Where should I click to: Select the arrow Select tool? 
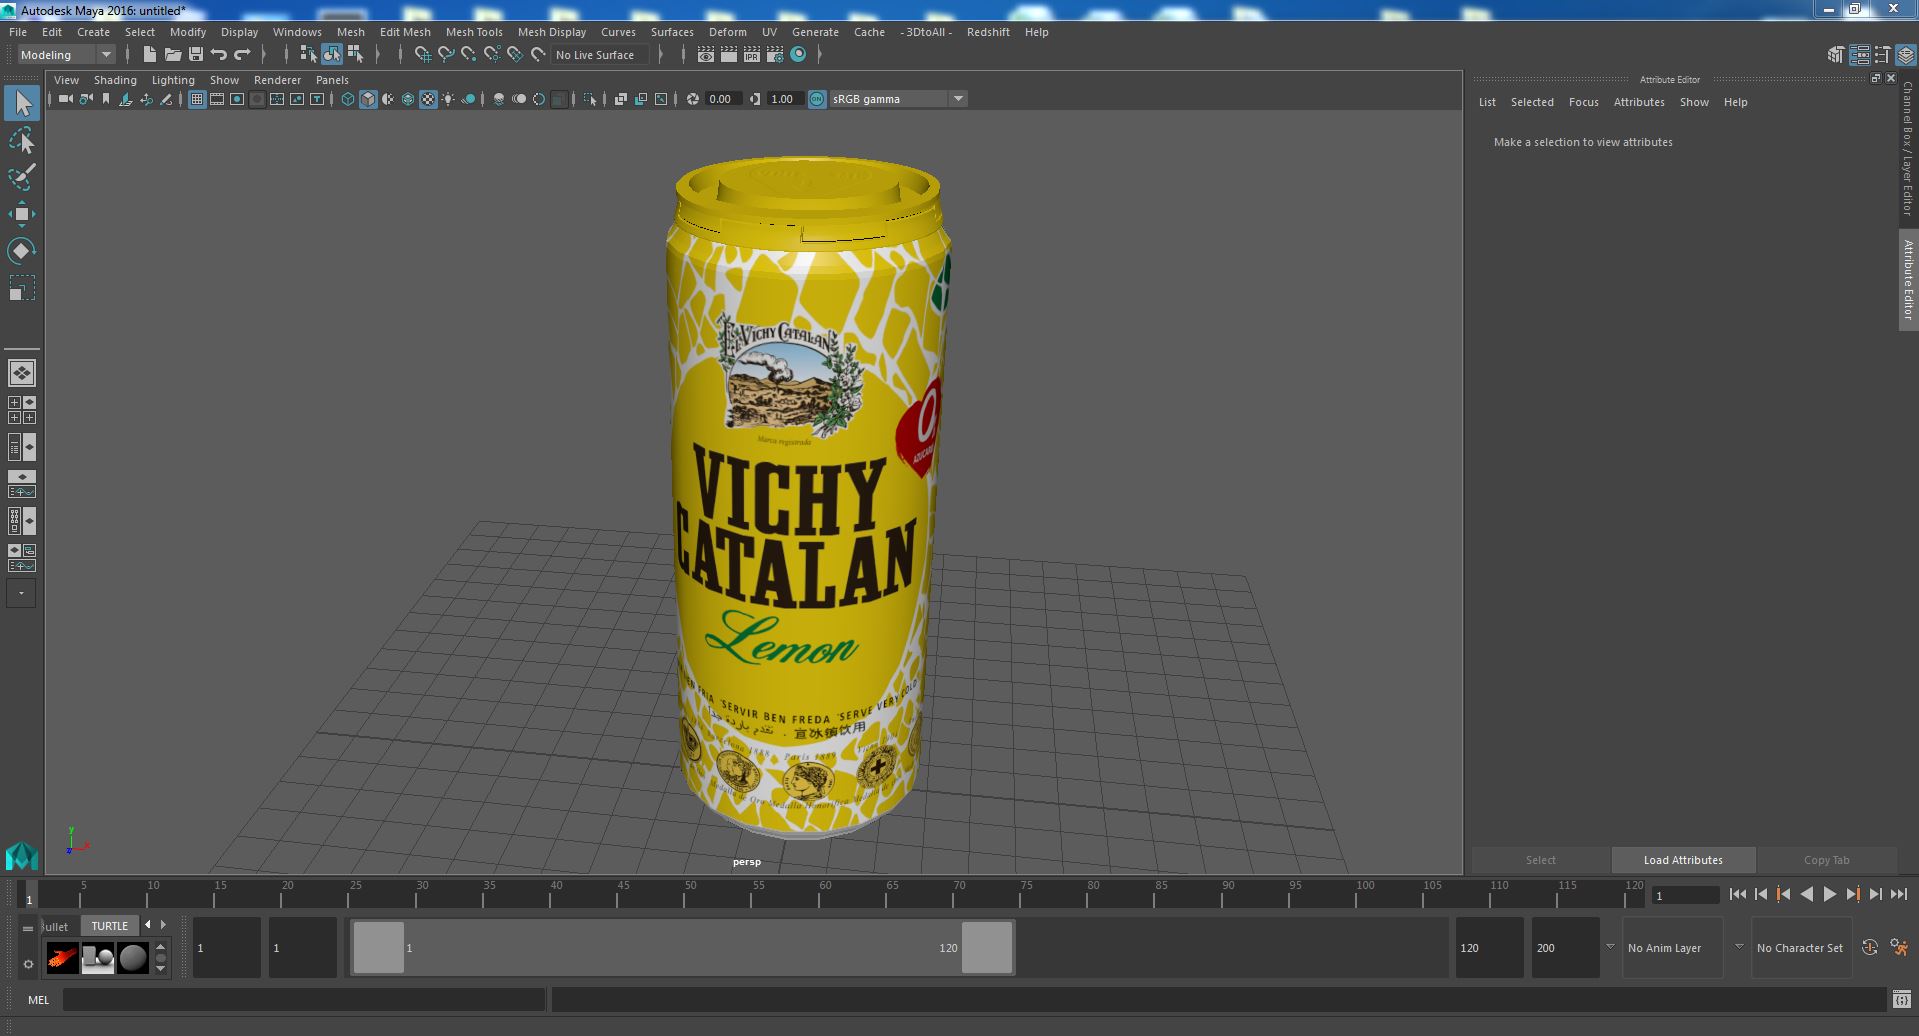click(x=22, y=103)
